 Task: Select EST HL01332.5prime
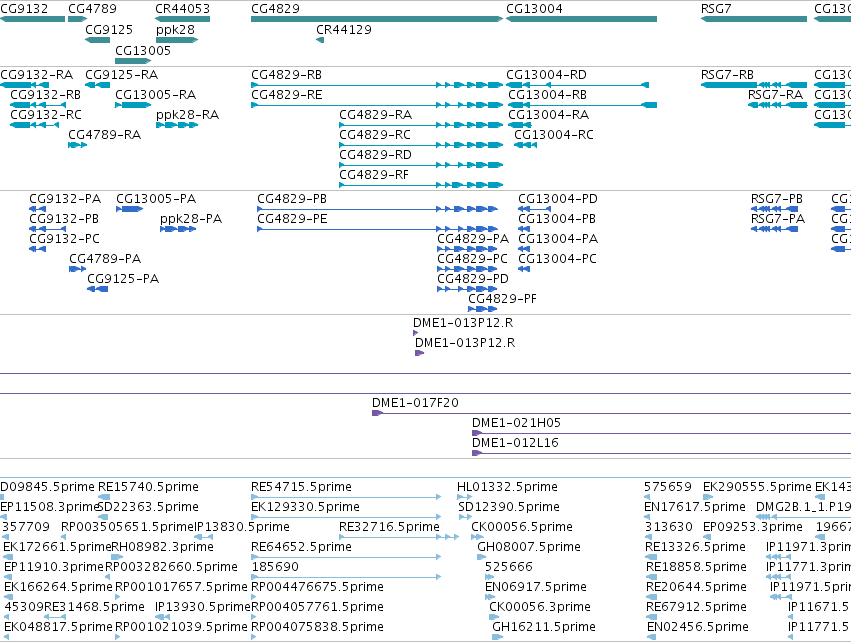coord(507,487)
